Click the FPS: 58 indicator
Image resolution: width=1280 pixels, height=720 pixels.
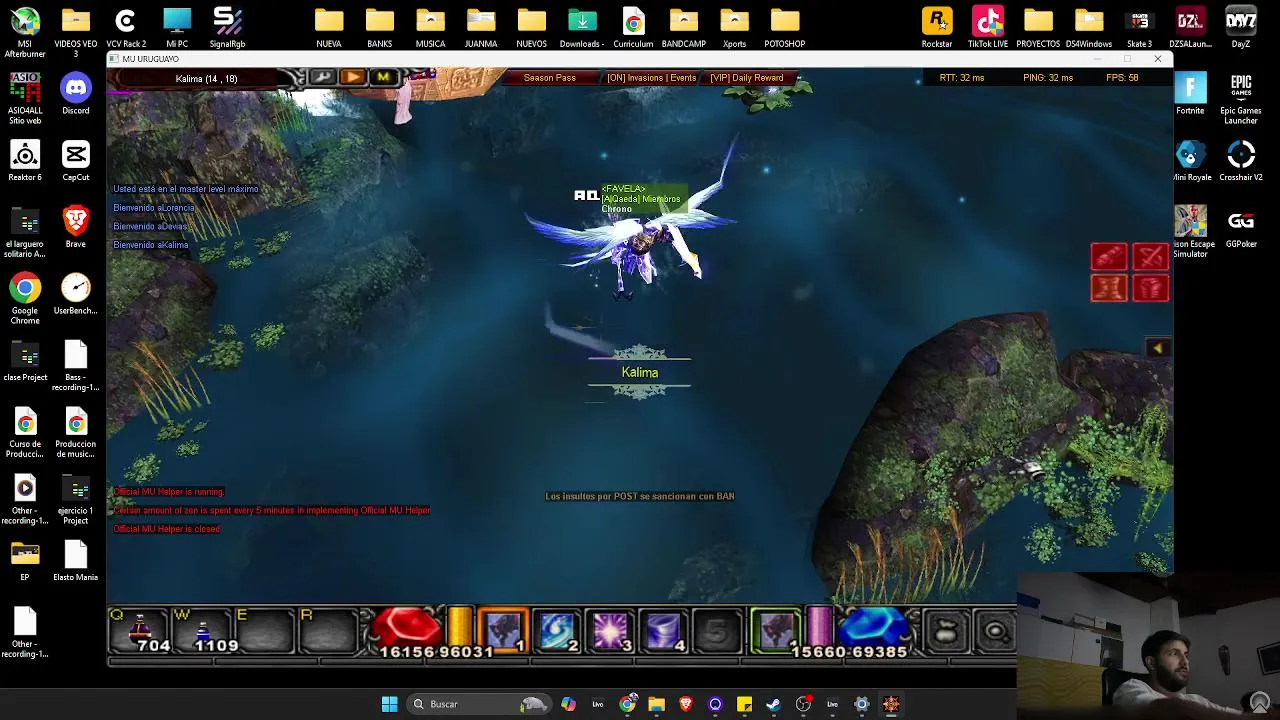click(x=1122, y=78)
